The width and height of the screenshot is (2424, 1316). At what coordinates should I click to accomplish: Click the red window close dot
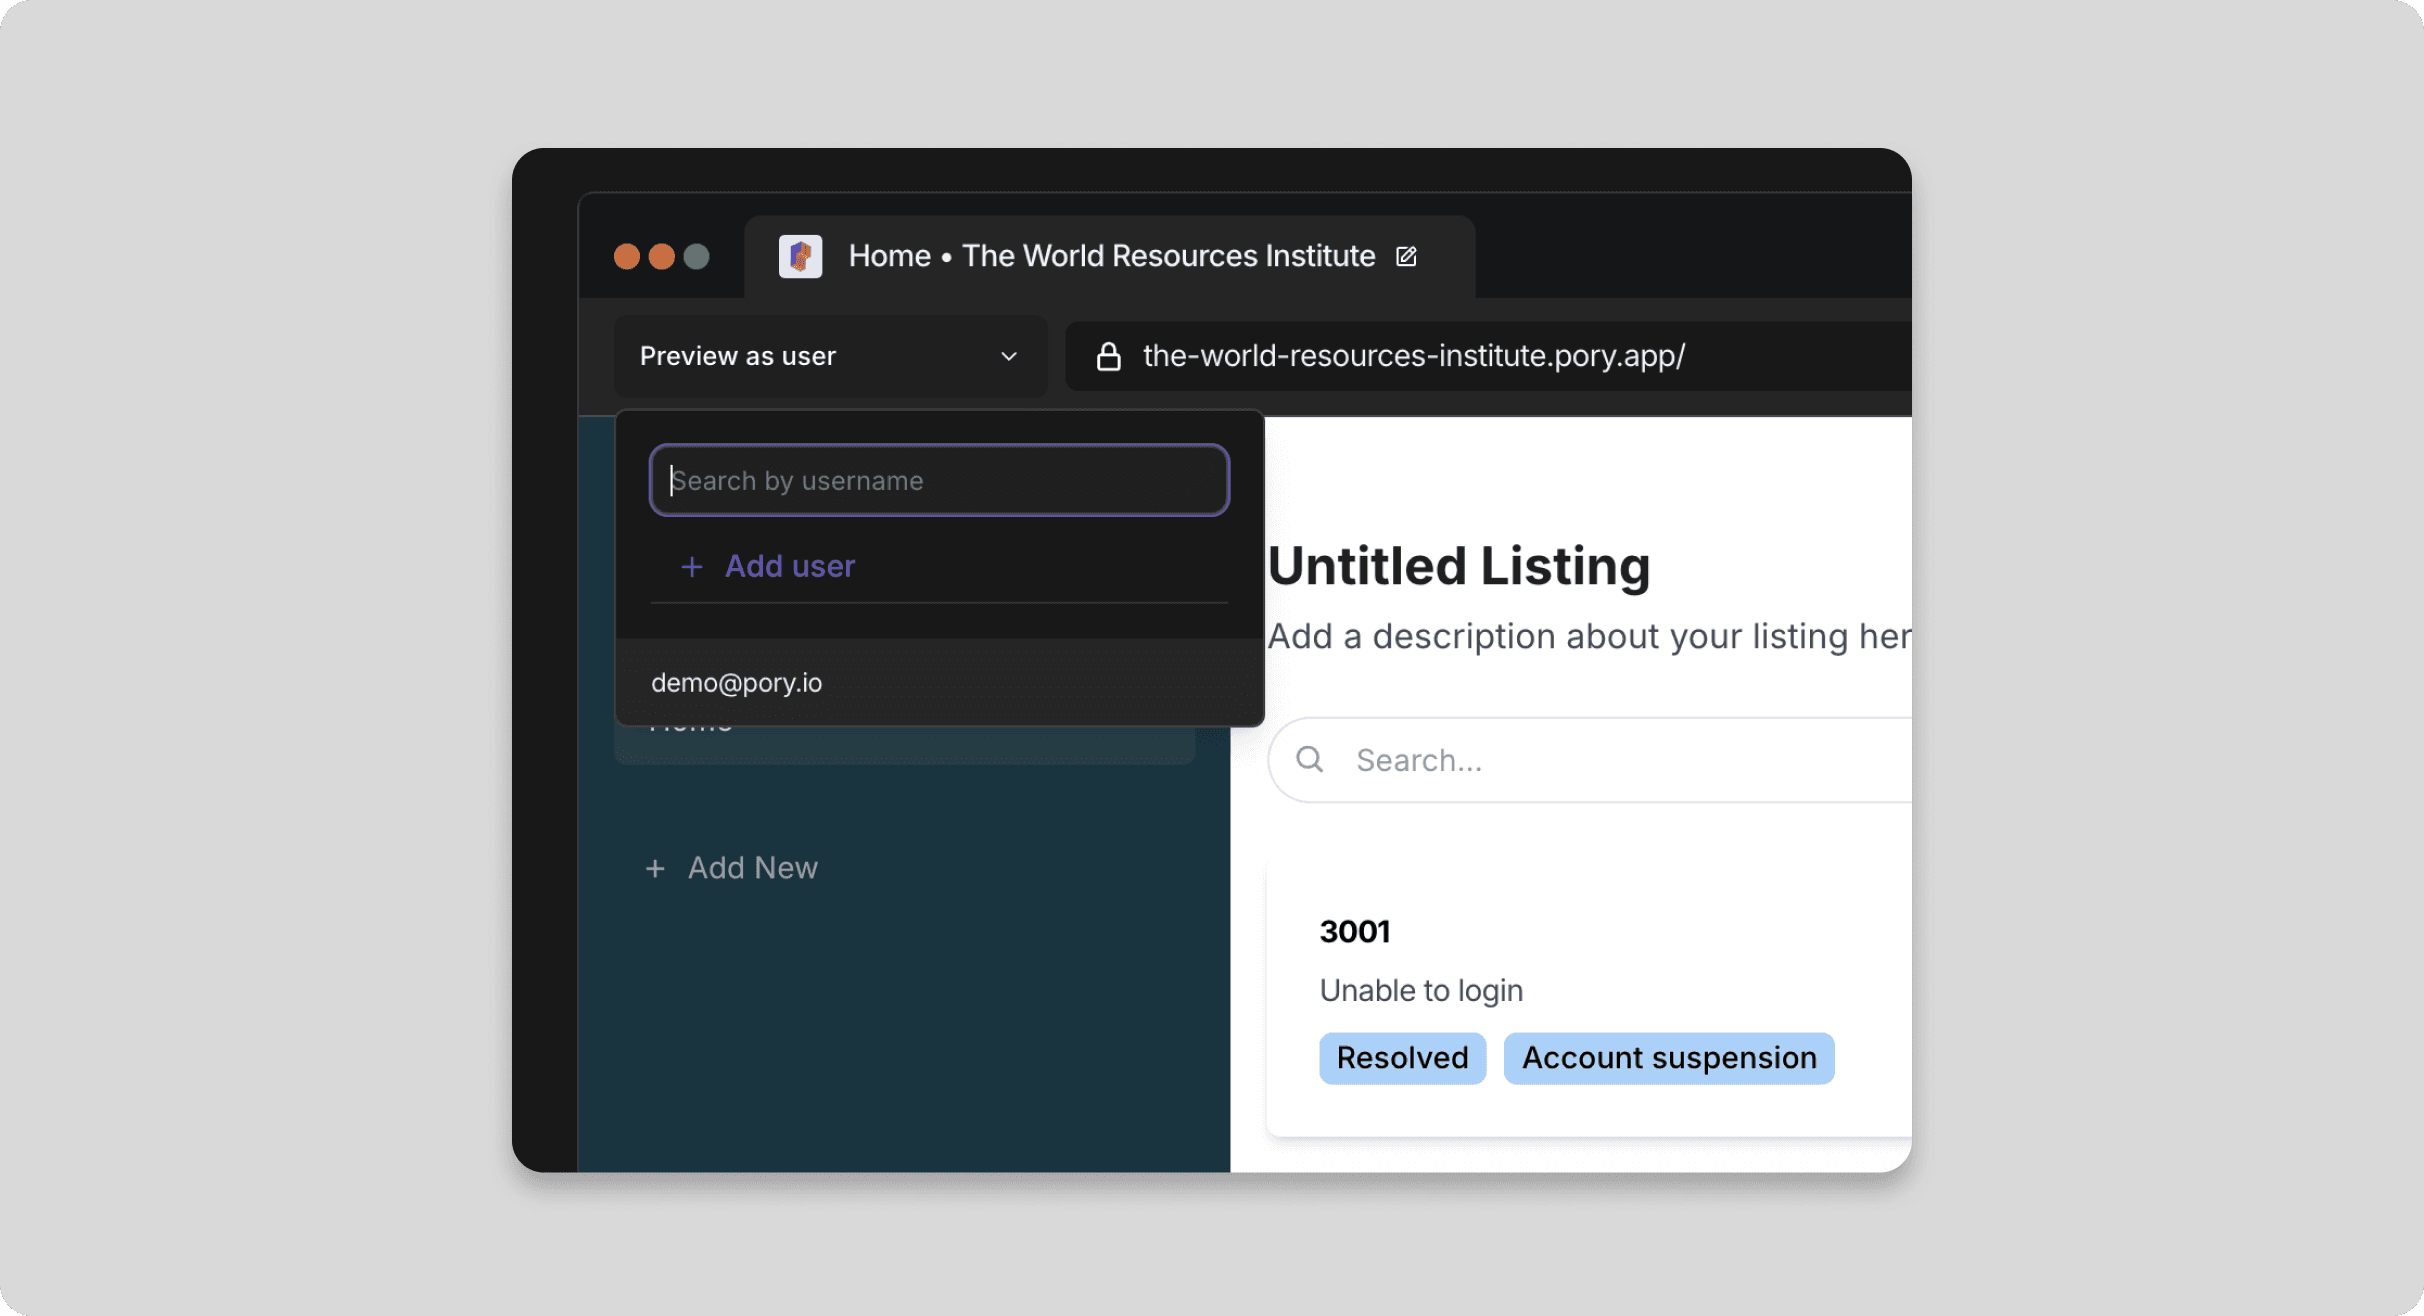pos(627,257)
